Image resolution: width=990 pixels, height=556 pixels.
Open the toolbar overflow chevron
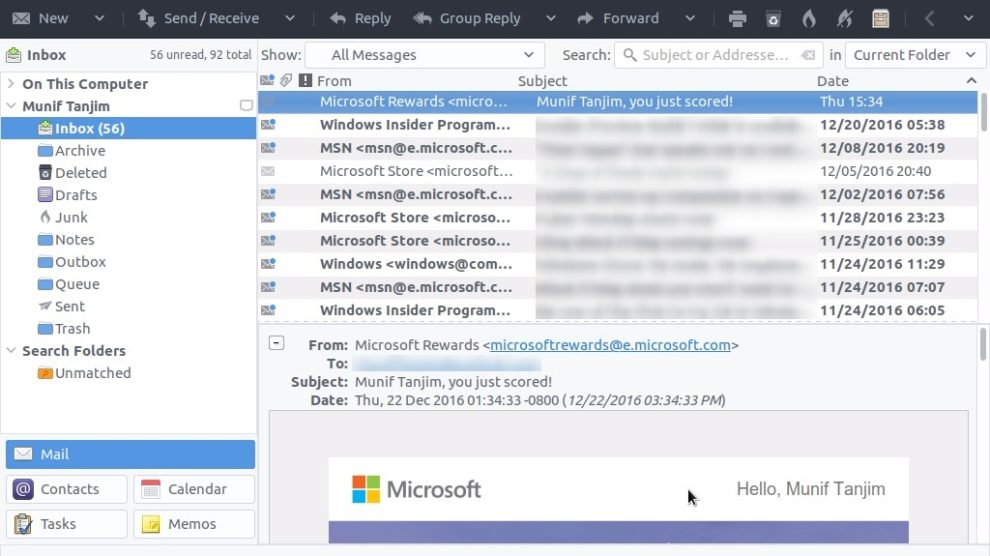[968, 18]
